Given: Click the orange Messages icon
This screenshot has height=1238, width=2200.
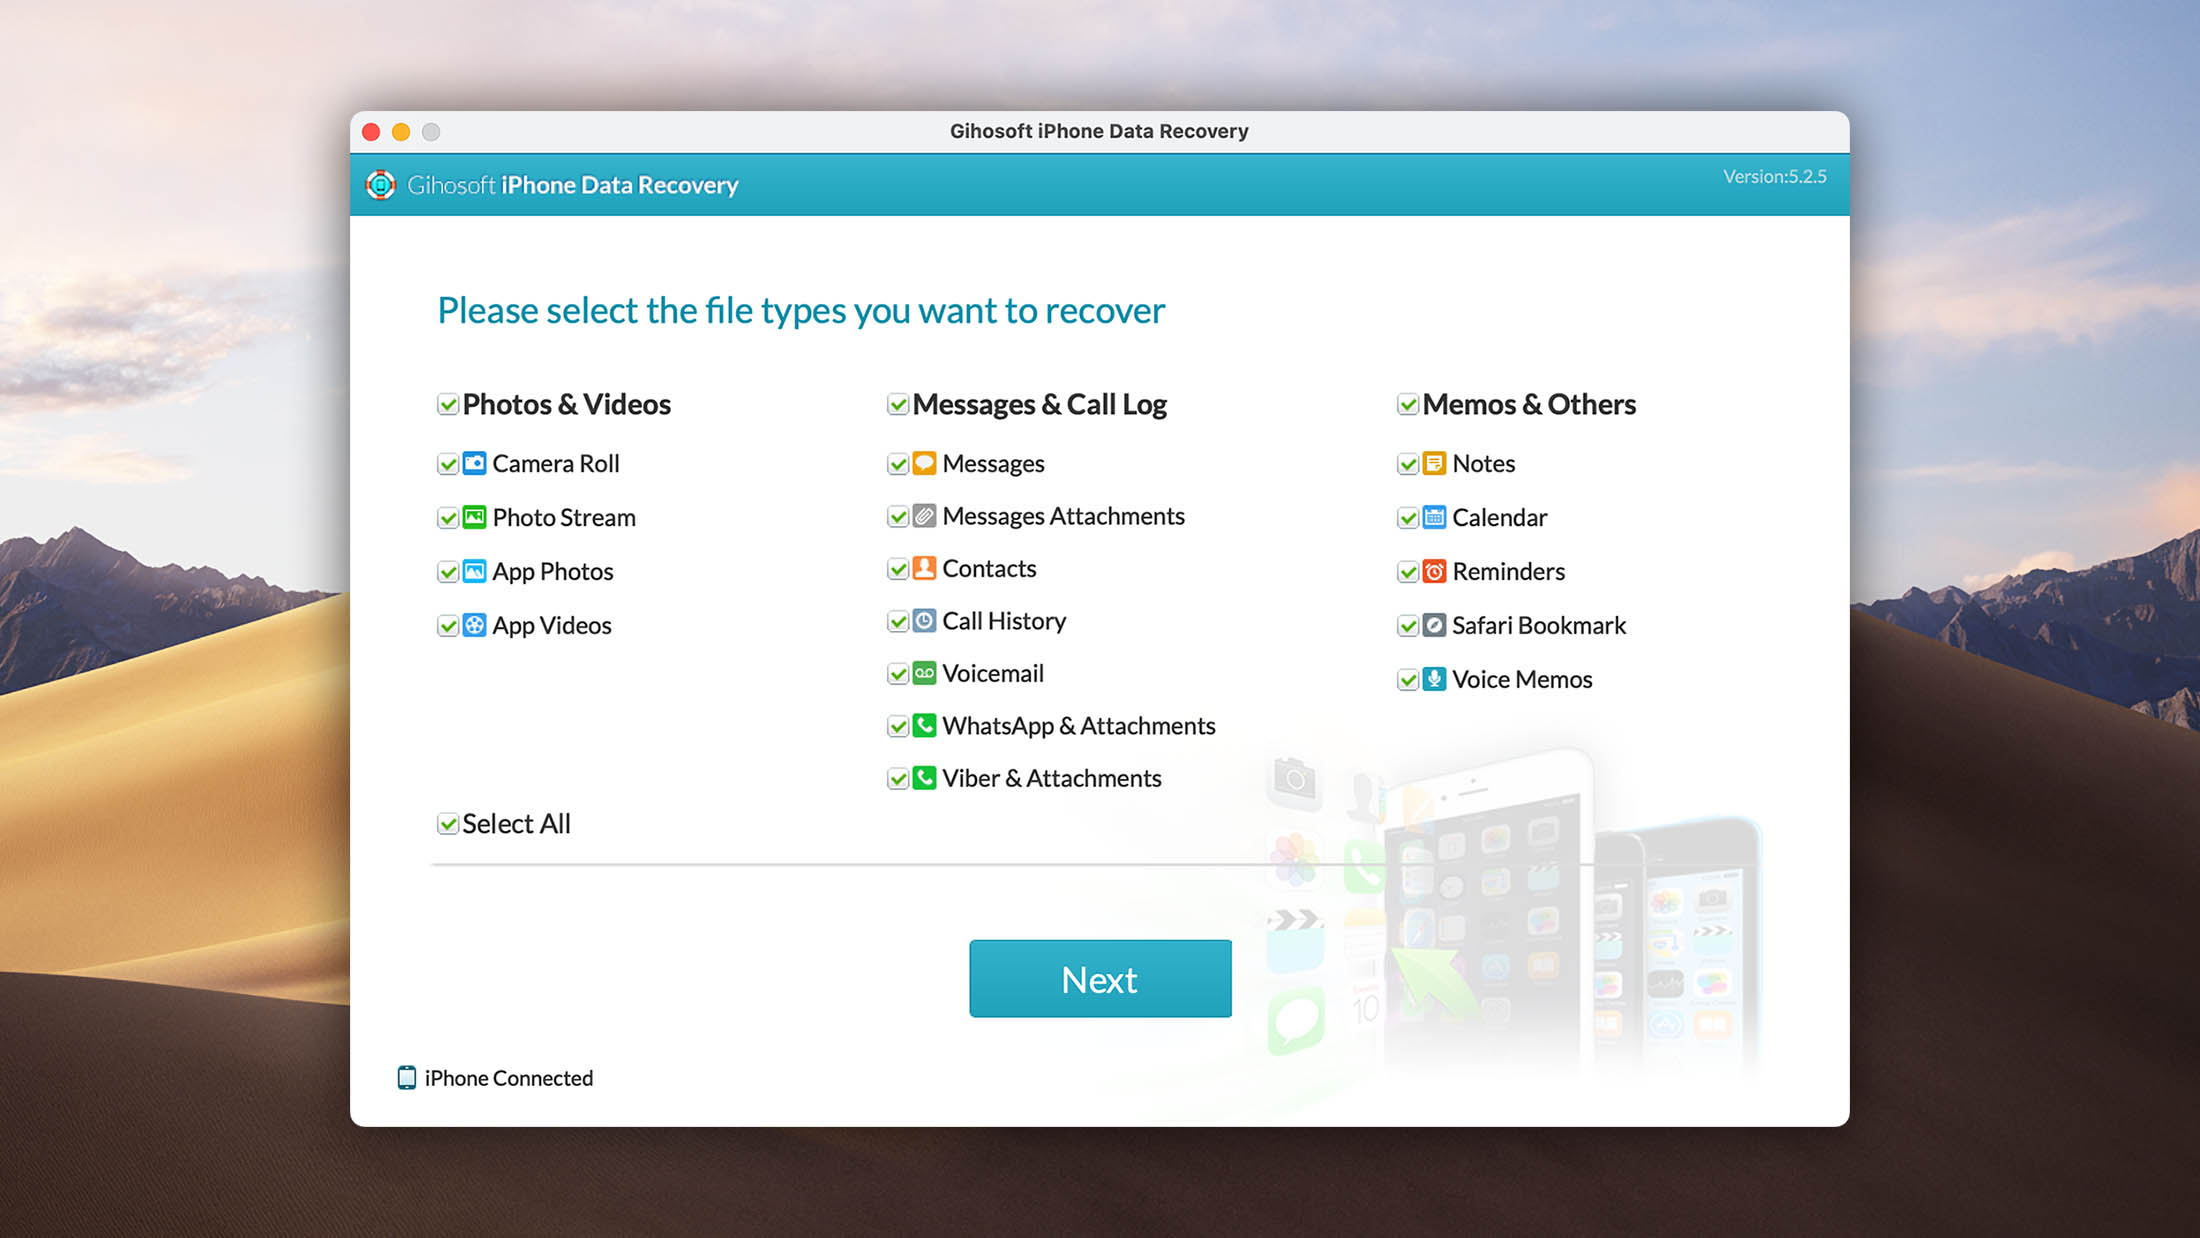Looking at the screenshot, I should [x=924, y=463].
